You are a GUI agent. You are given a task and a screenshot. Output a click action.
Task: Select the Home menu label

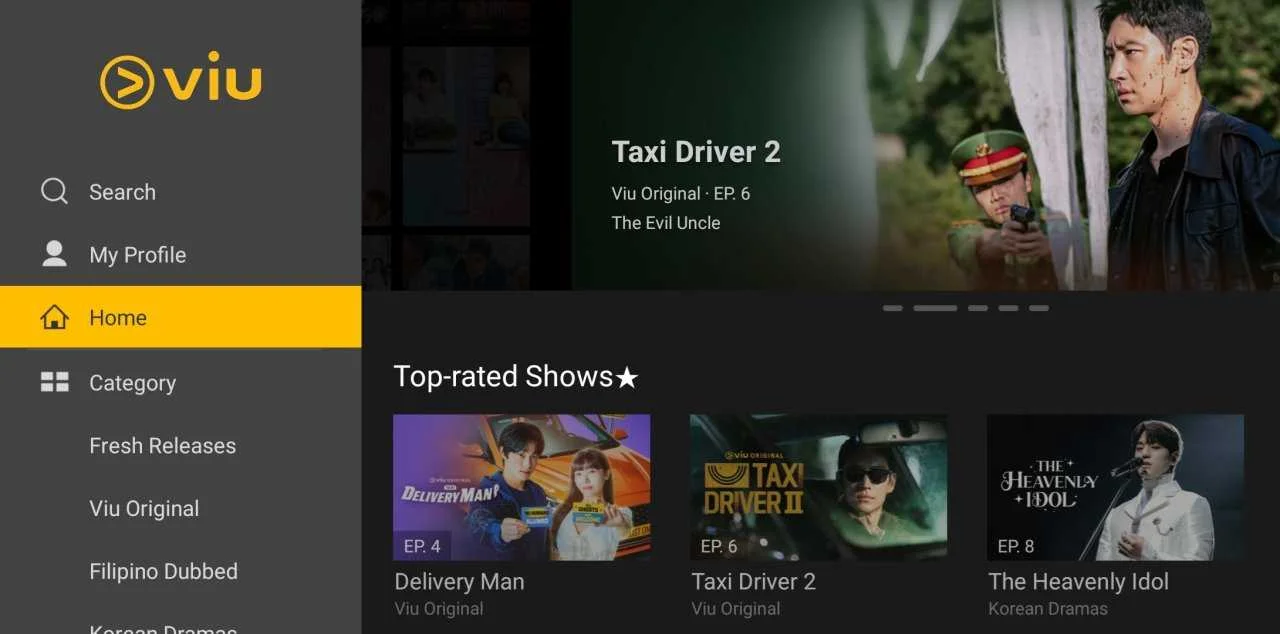click(118, 318)
